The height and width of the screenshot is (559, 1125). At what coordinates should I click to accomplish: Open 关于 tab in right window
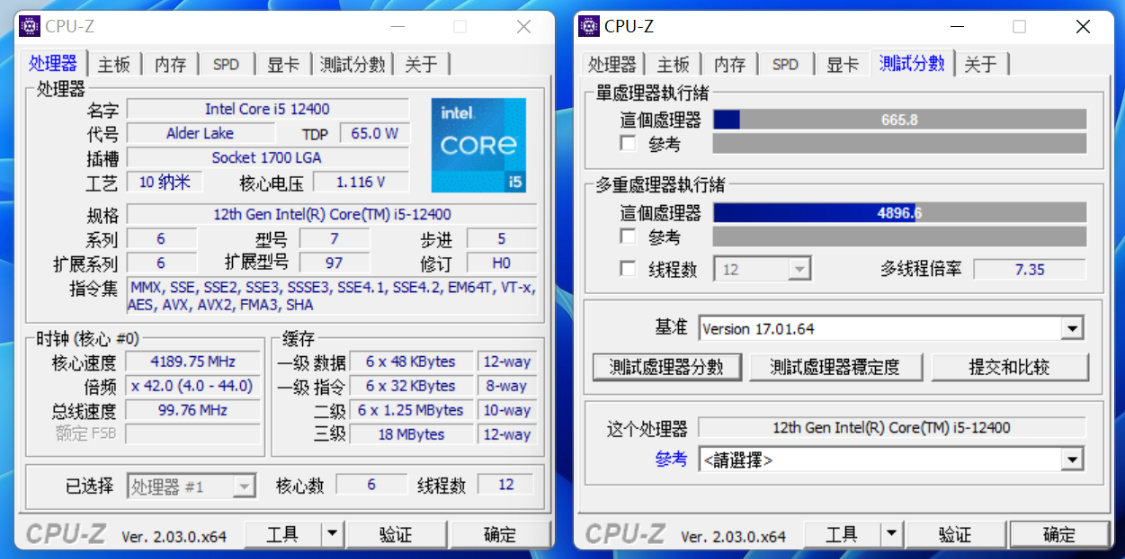[981, 65]
